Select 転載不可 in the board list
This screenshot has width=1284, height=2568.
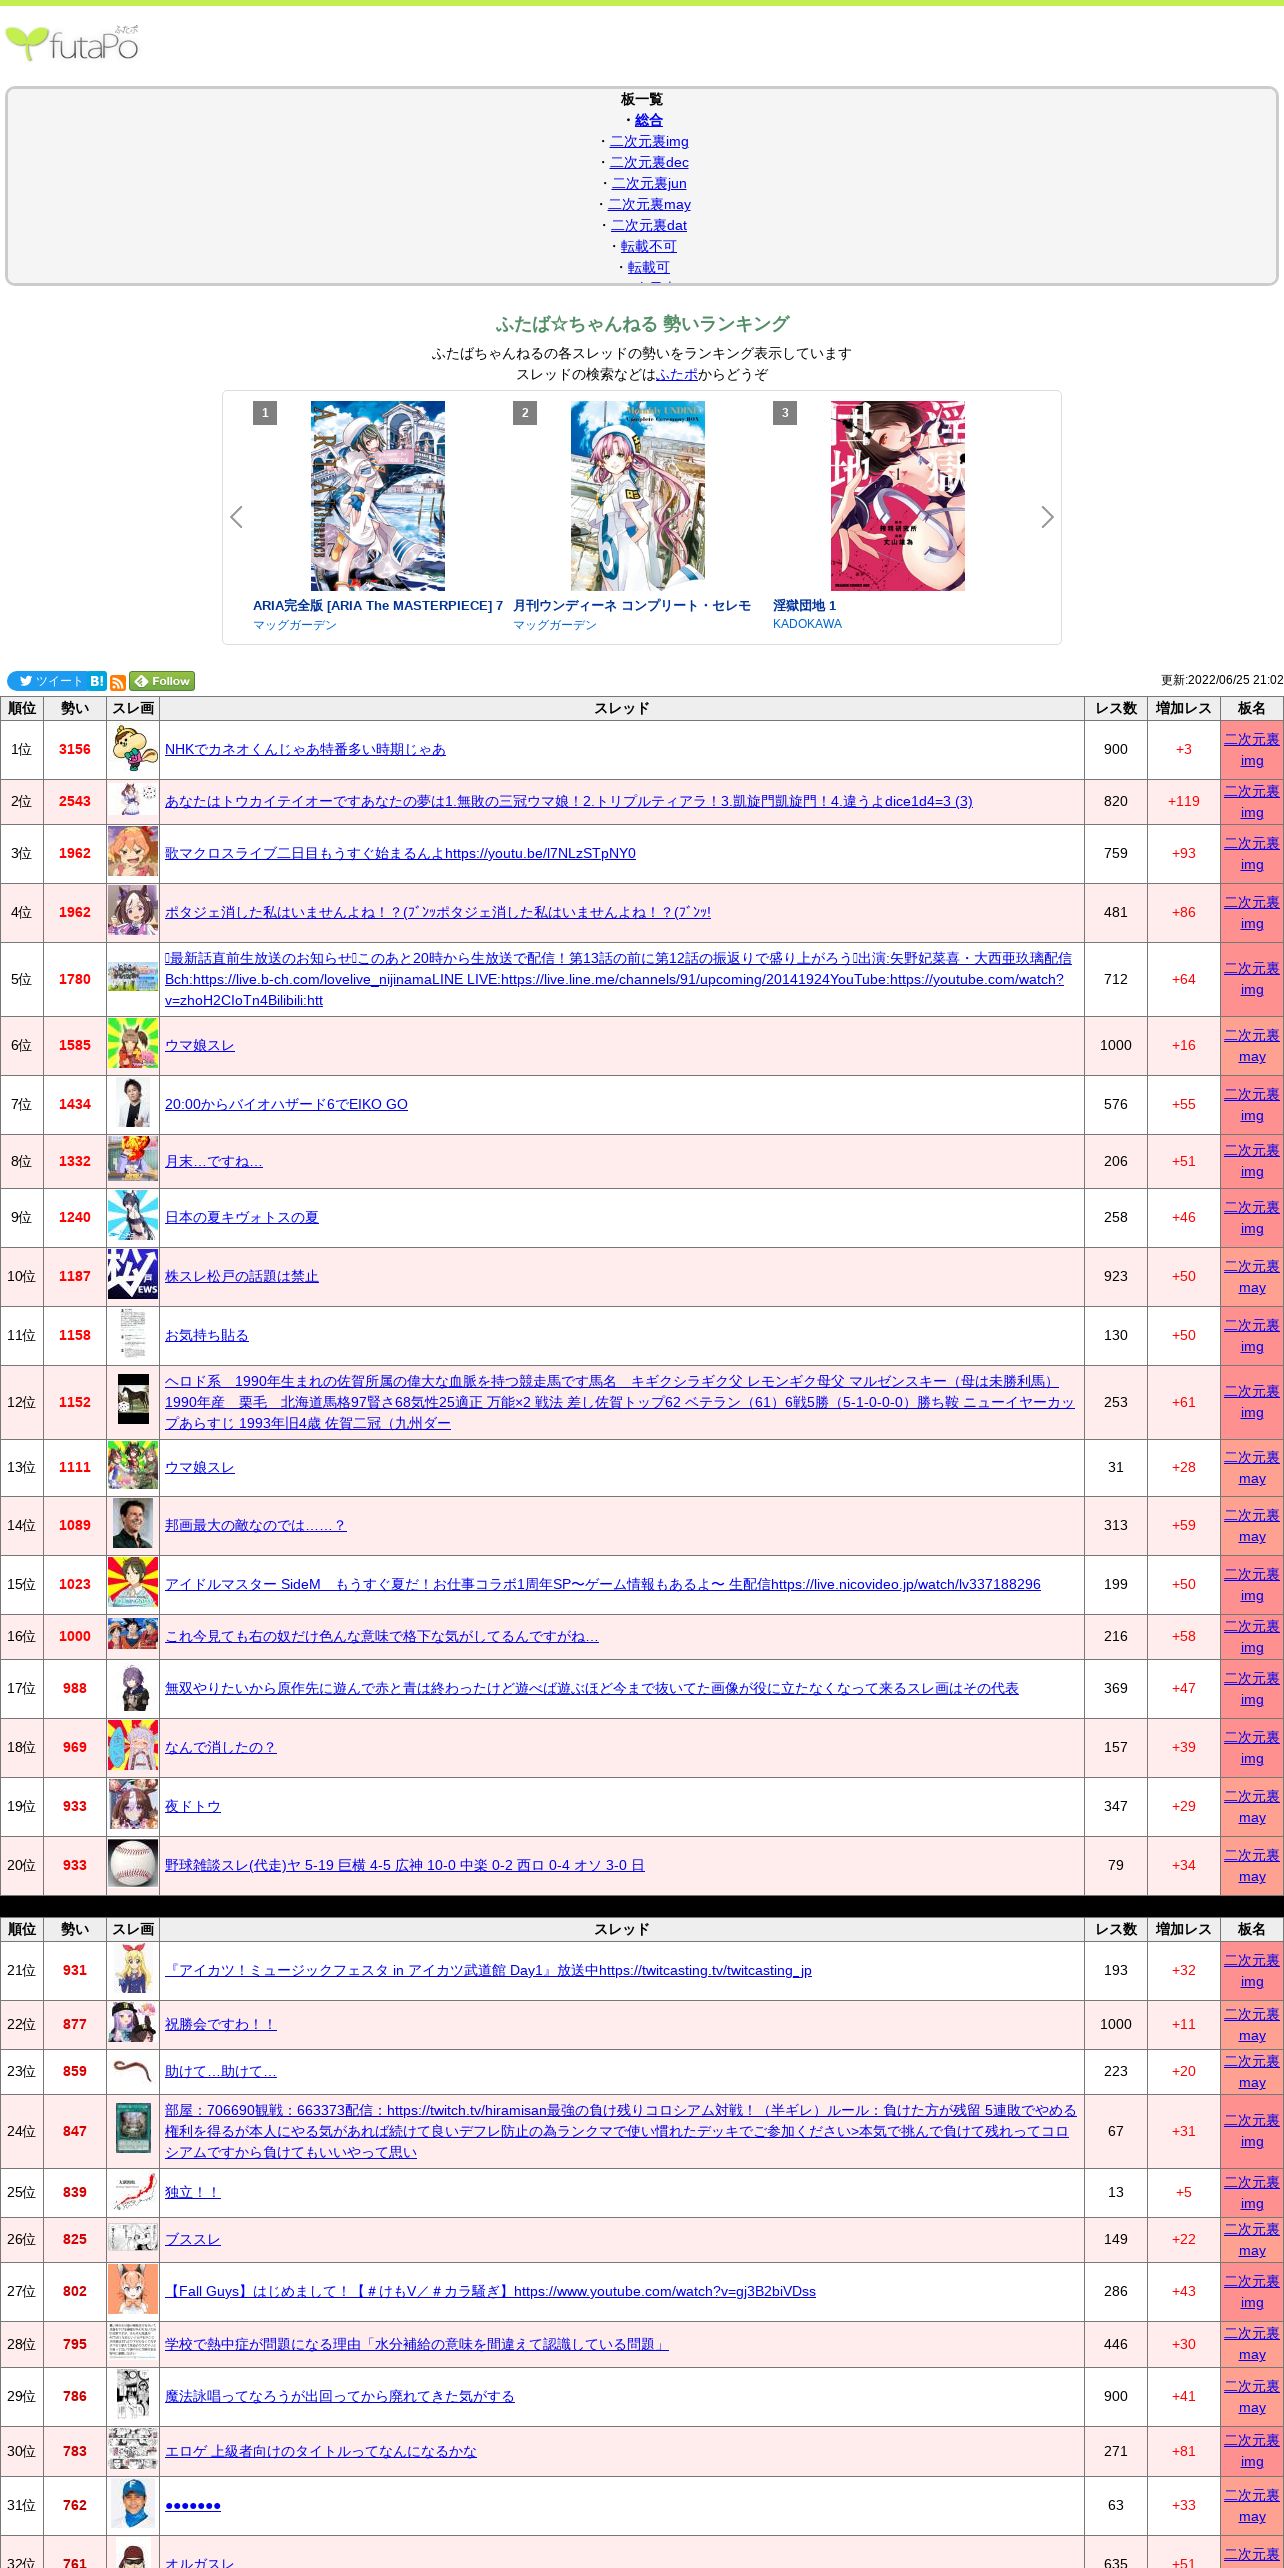(x=649, y=246)
